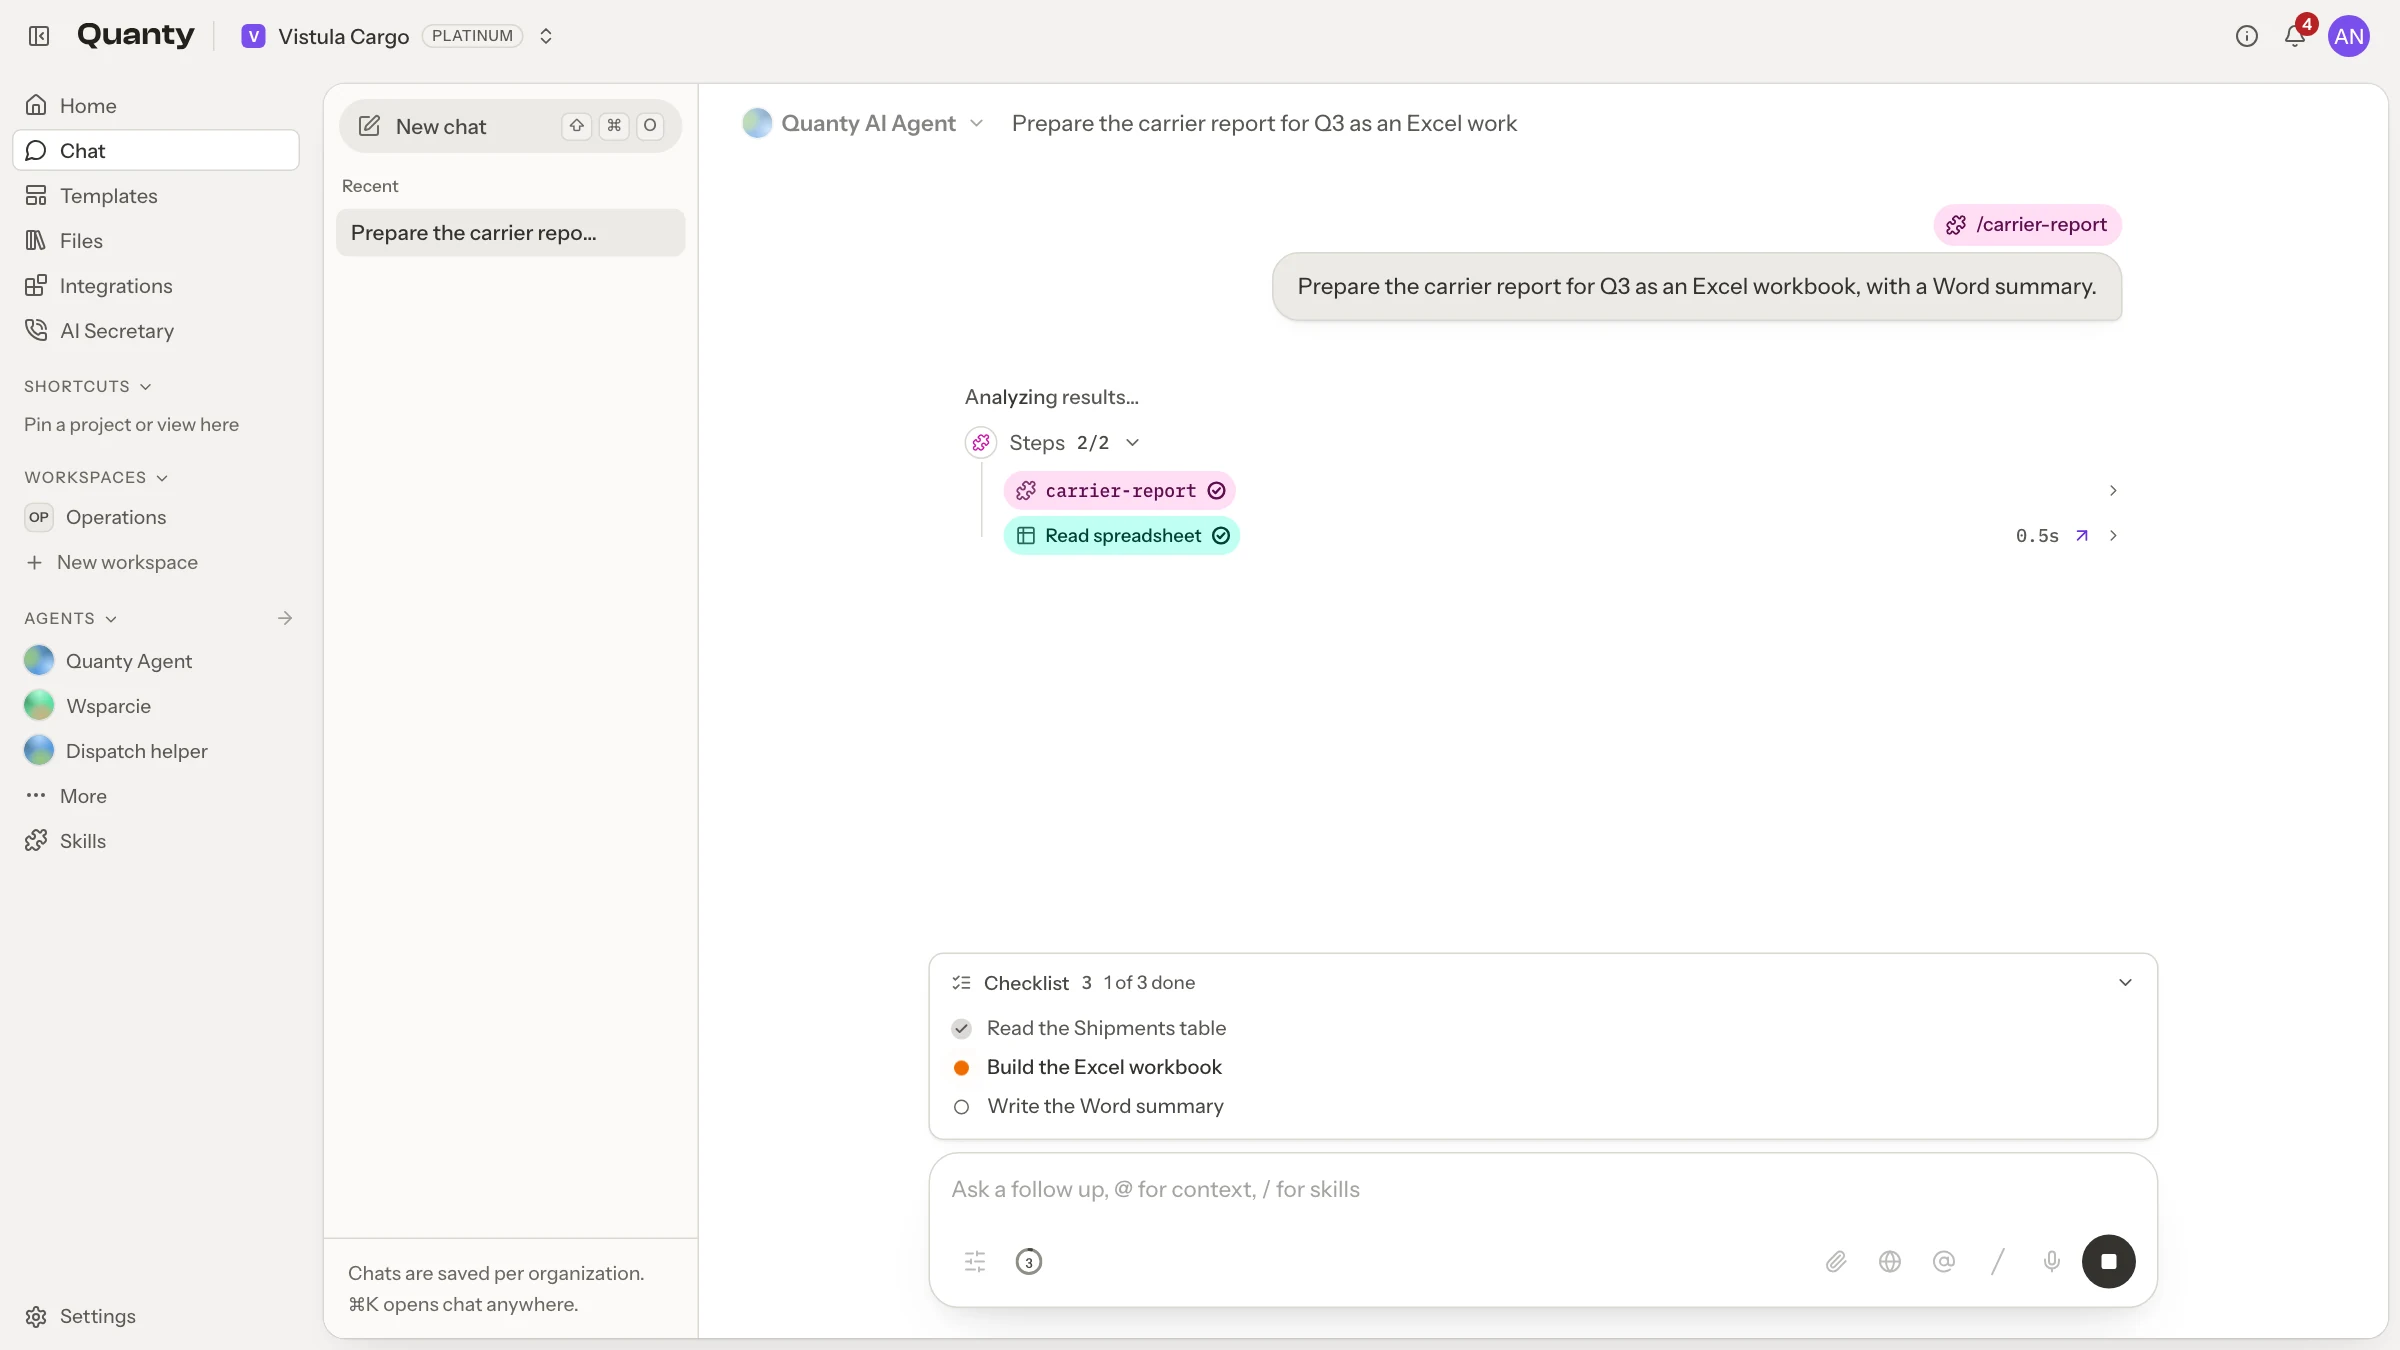Collapse the sidebar panel icon
Image resolution: width=2400 pixels, height=1350 pixels.
(x=39, y=36)
